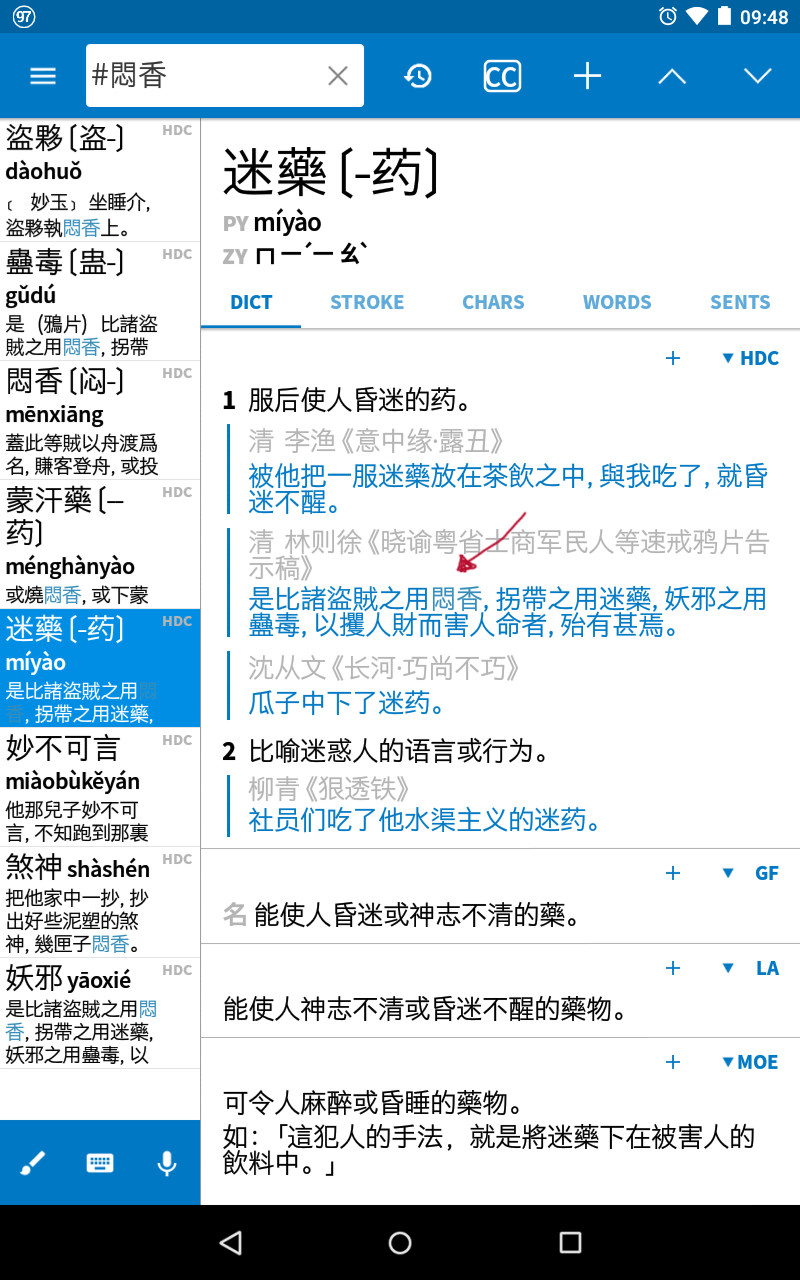Viewport: 800px width, 1280px height.
Task: Go to next entry with down chevron
Action: (x=757, y=76)
